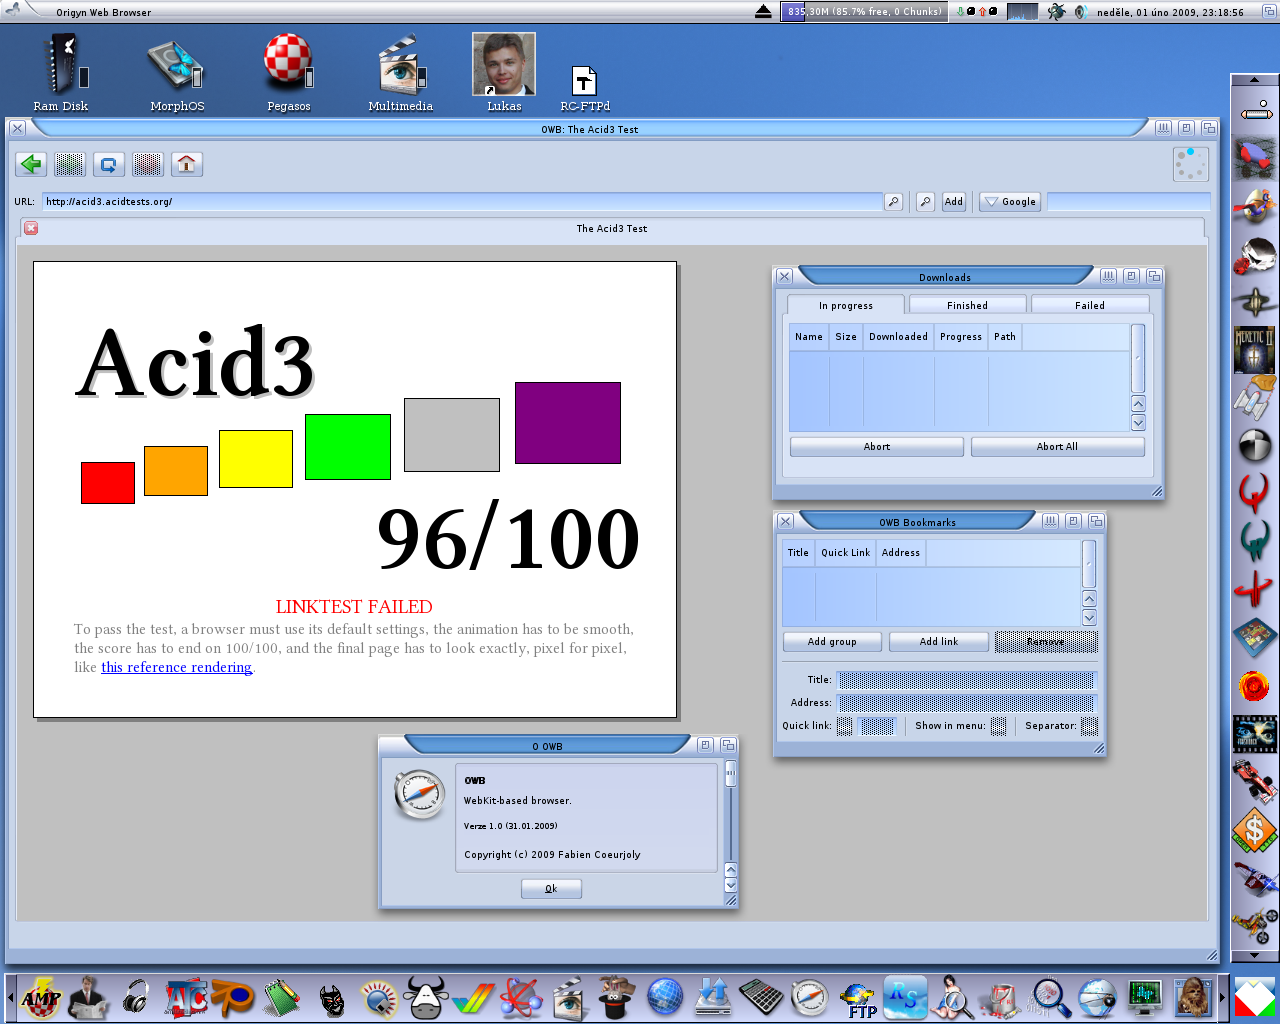This screenshot has height=1024, width=1280.
Task: Click the Abort button in Downloads
Action: coord(877,447)
